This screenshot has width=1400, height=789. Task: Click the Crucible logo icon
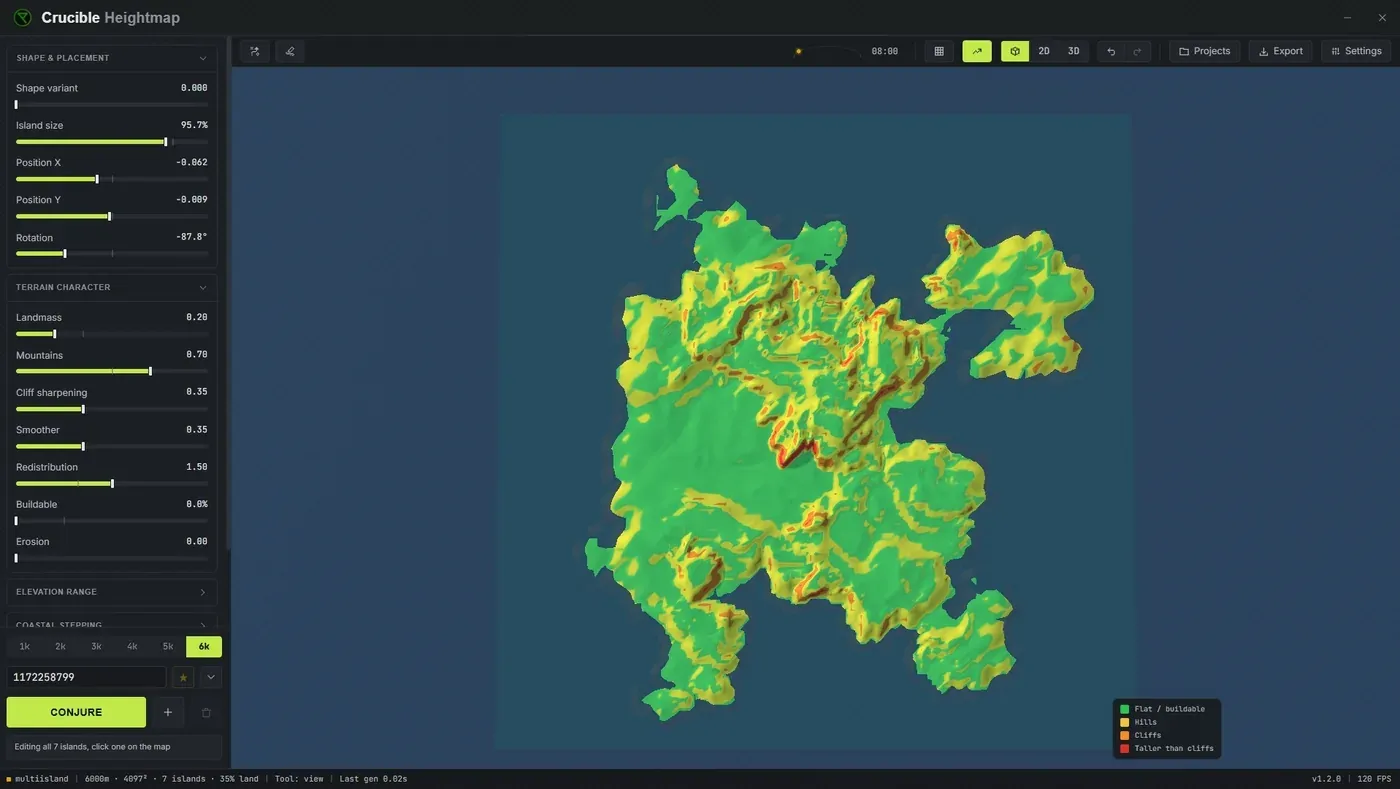pos(22,17)
